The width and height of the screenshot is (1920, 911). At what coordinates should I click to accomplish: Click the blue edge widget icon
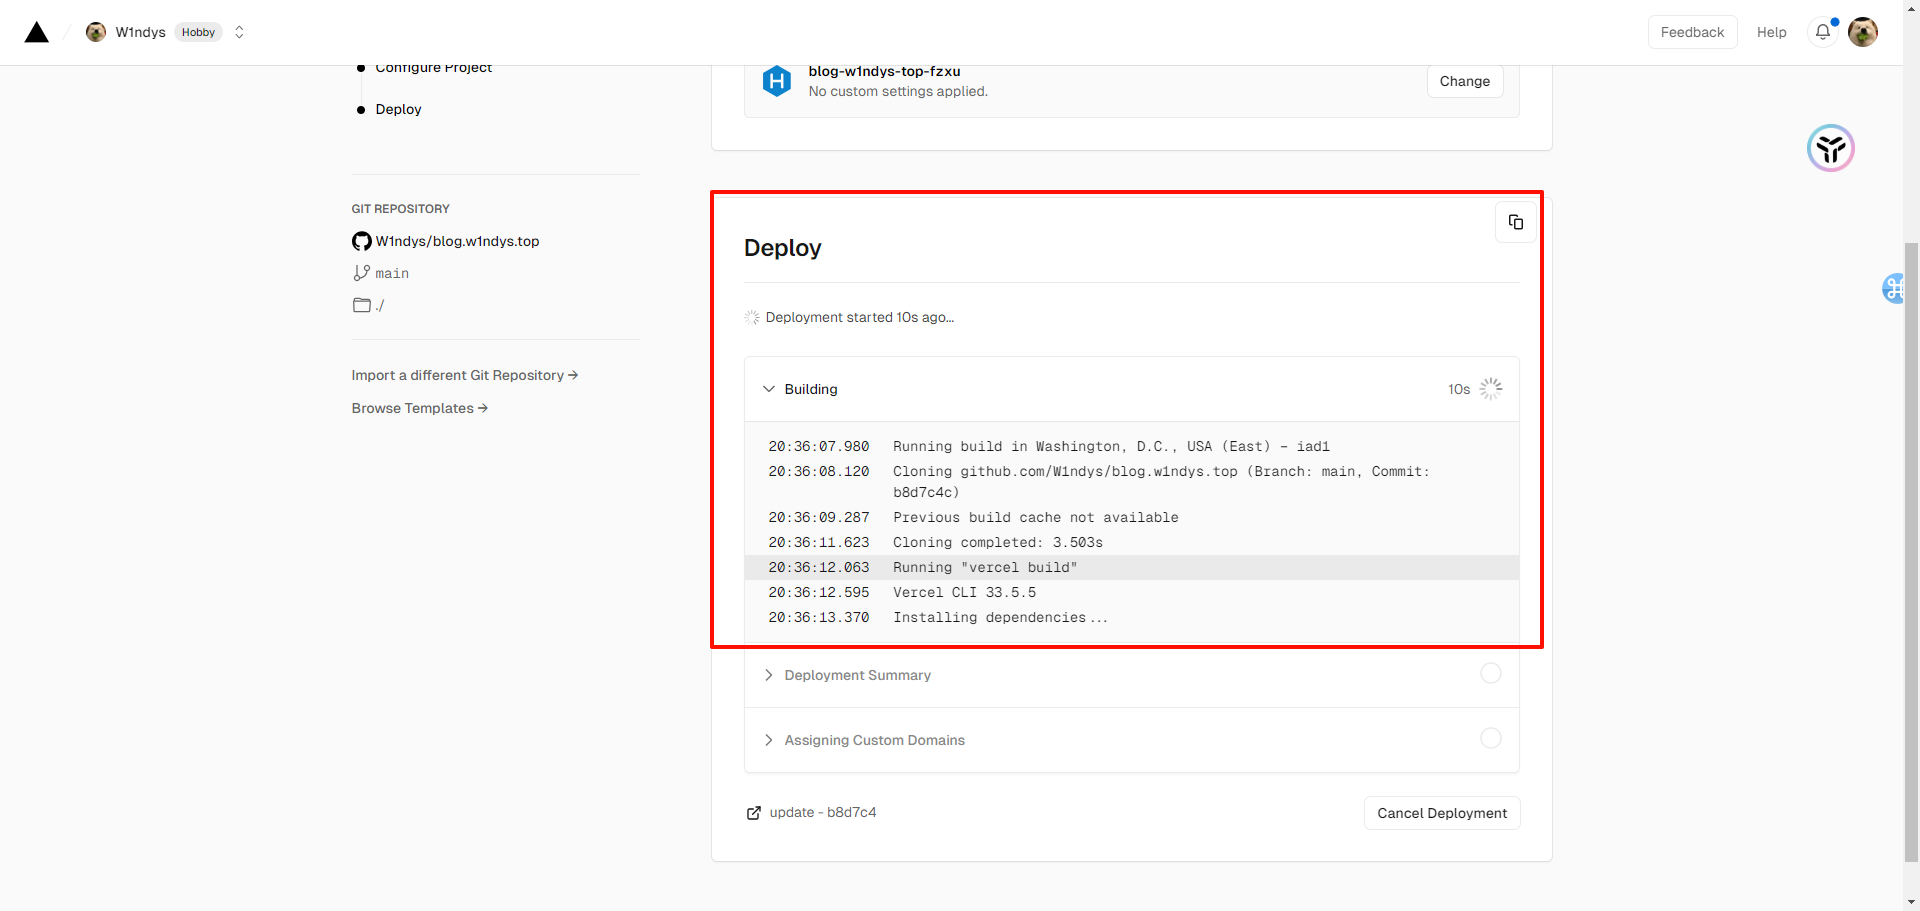pos(1894,288)
